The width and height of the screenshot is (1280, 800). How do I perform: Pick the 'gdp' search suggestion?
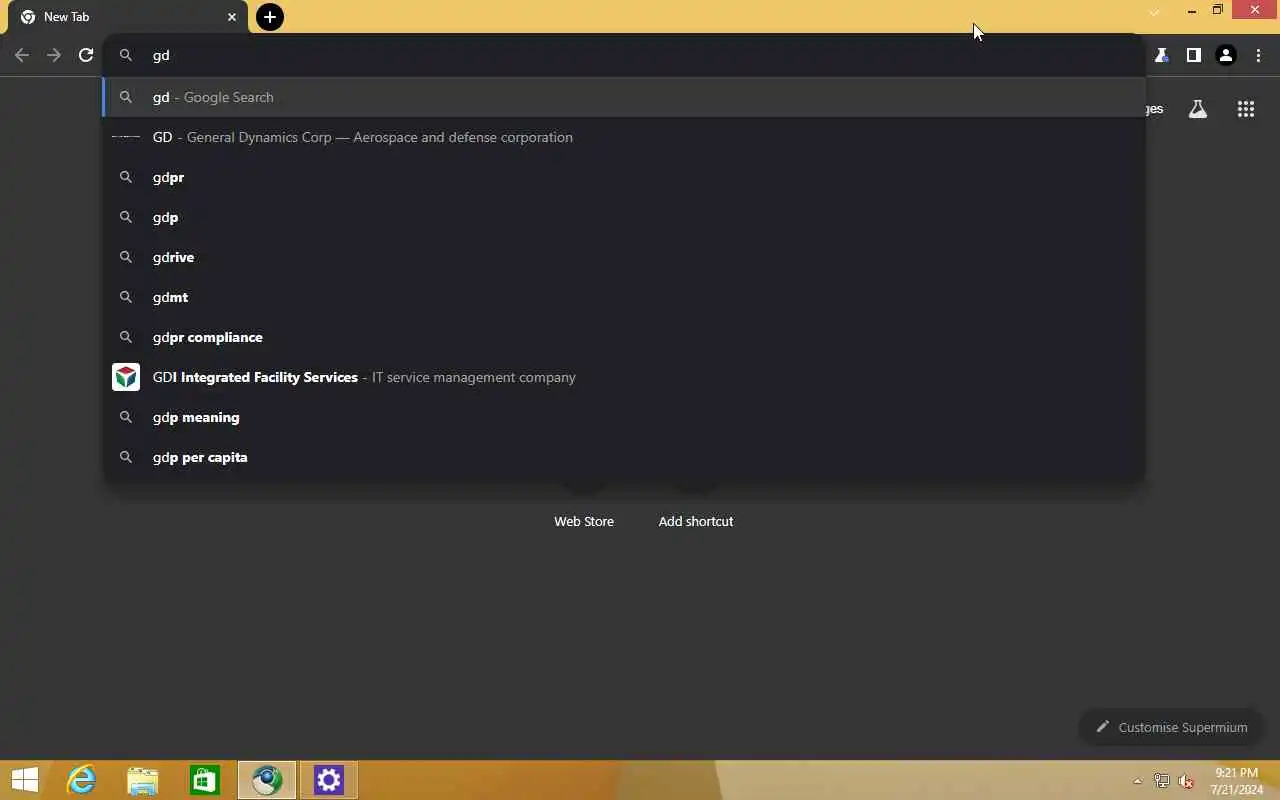click(x=624, y=217)
